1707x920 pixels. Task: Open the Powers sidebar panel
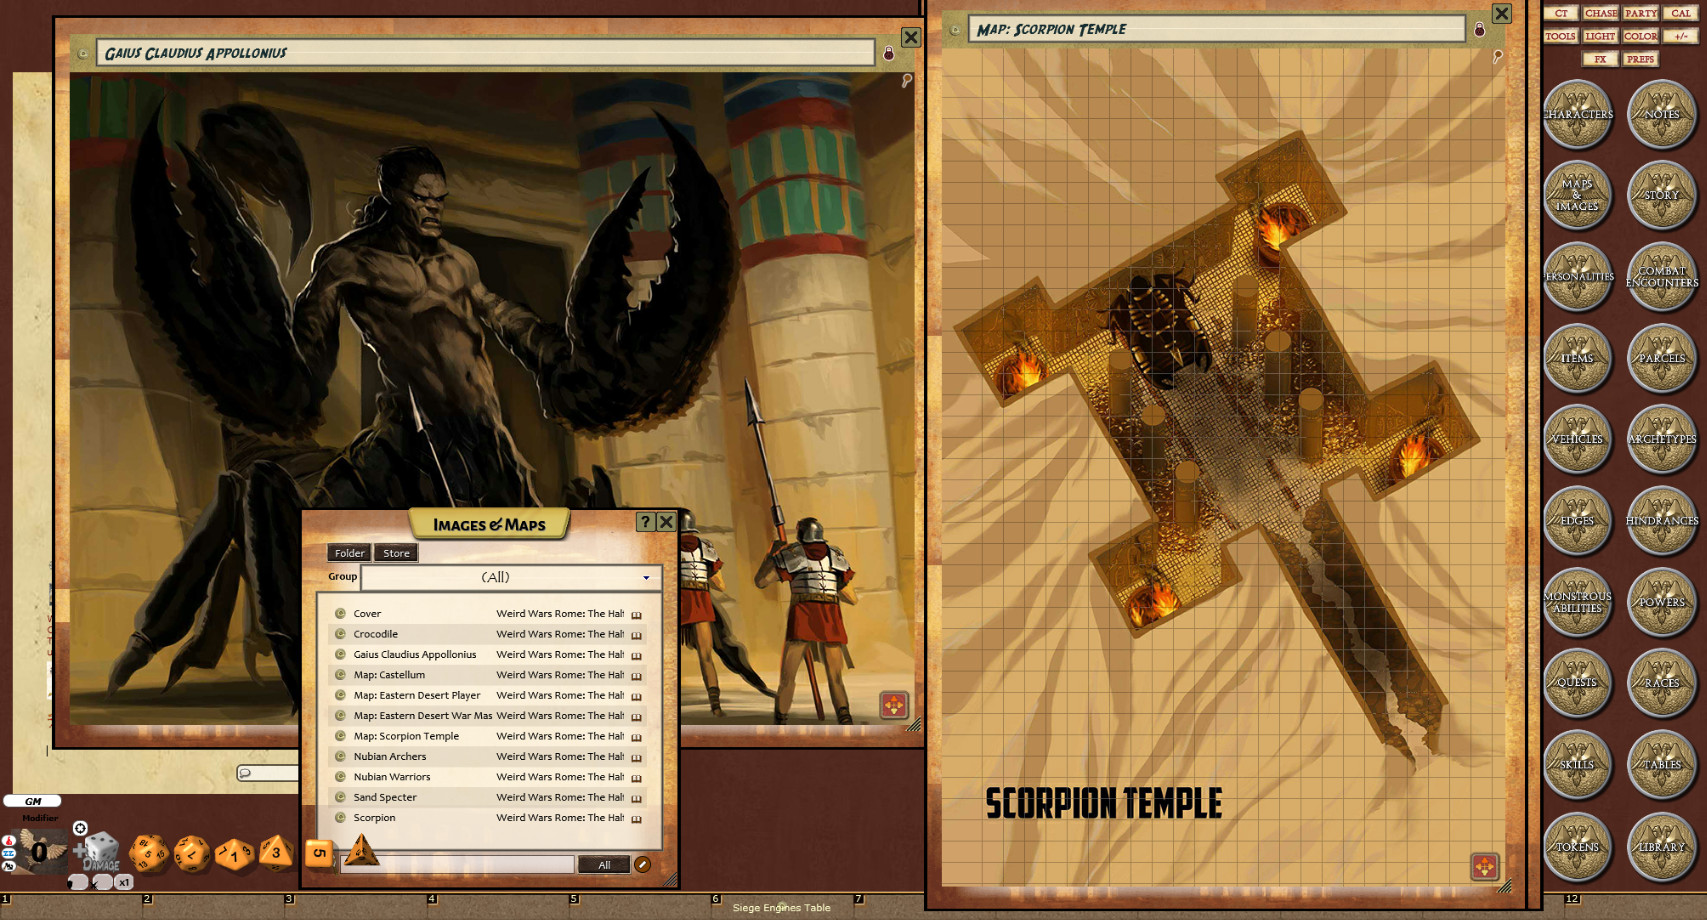tap(1662, 602)
